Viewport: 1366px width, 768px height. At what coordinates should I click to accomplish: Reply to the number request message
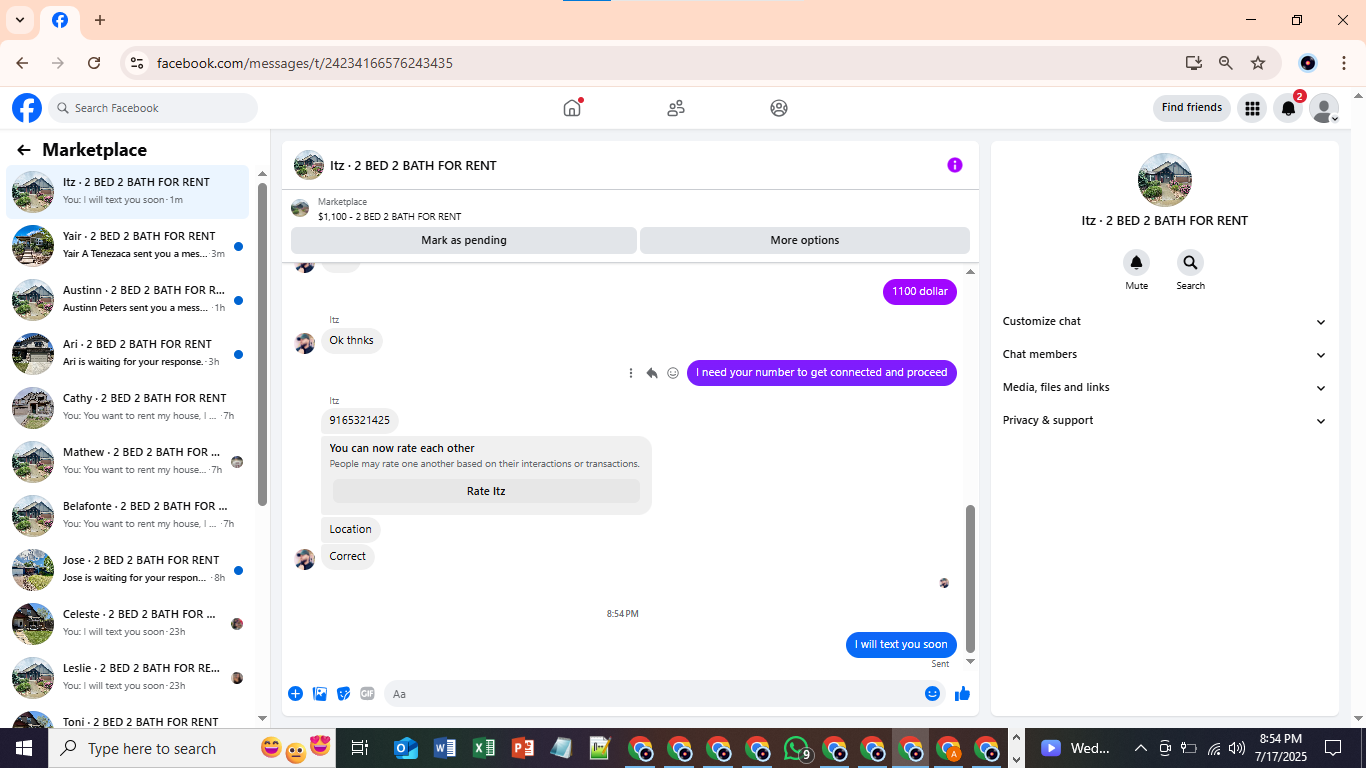[652, 373]
